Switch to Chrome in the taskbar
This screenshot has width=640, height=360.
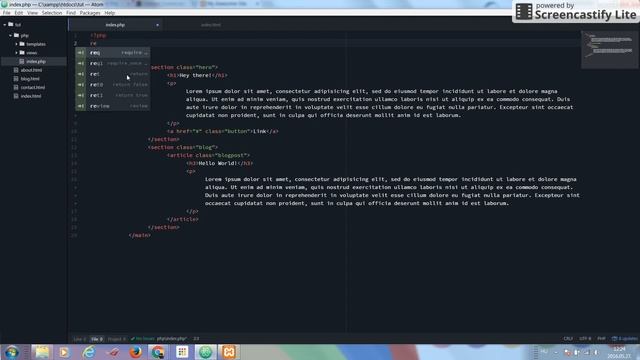[x=158, y=352]
